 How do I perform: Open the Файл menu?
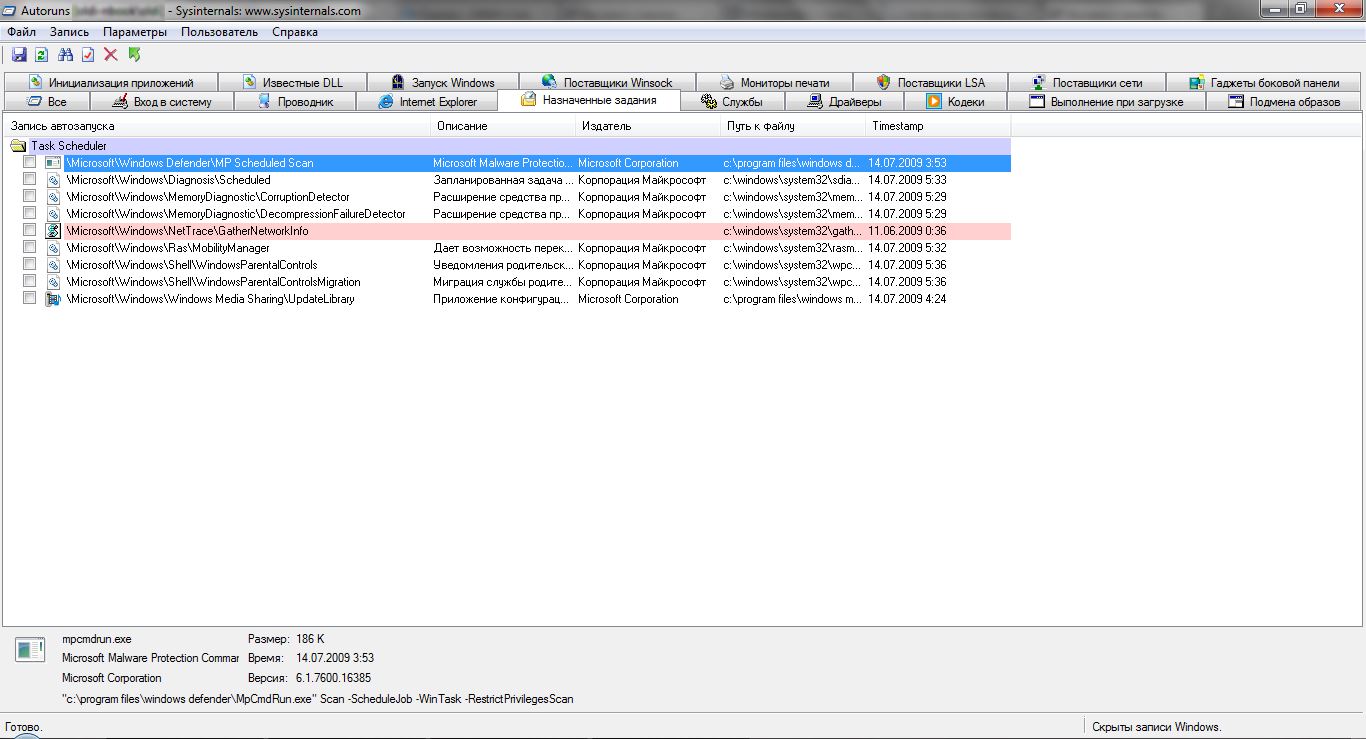point(21,32)
